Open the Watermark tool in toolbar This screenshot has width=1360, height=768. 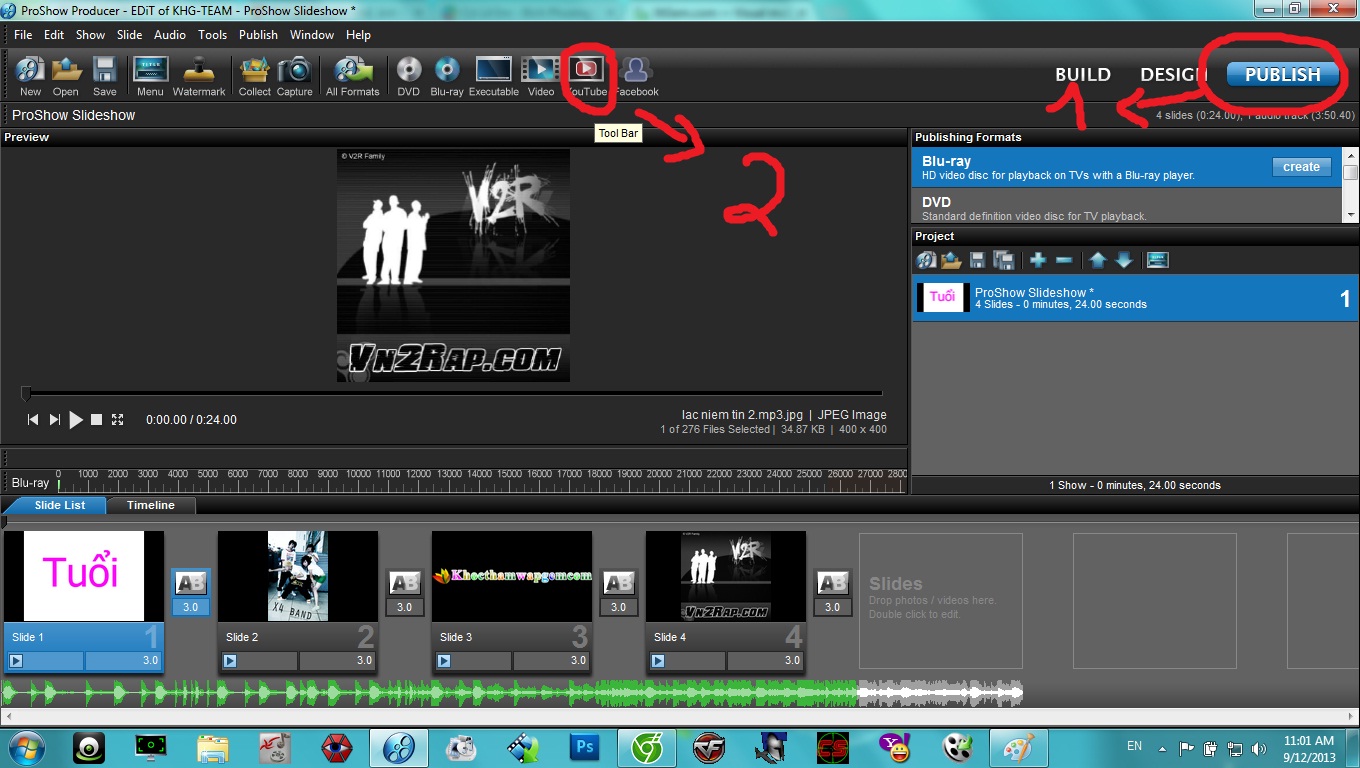coord(199,72)
